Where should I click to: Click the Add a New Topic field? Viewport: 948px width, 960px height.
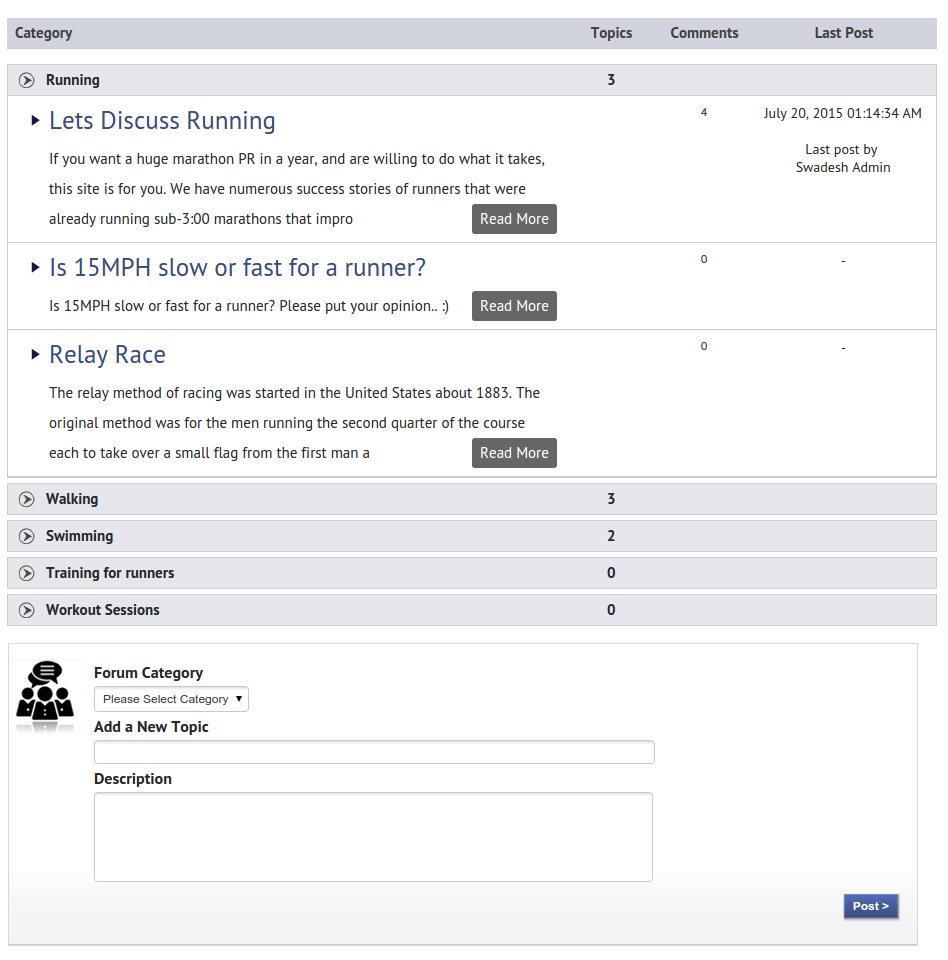click(374, 752)
